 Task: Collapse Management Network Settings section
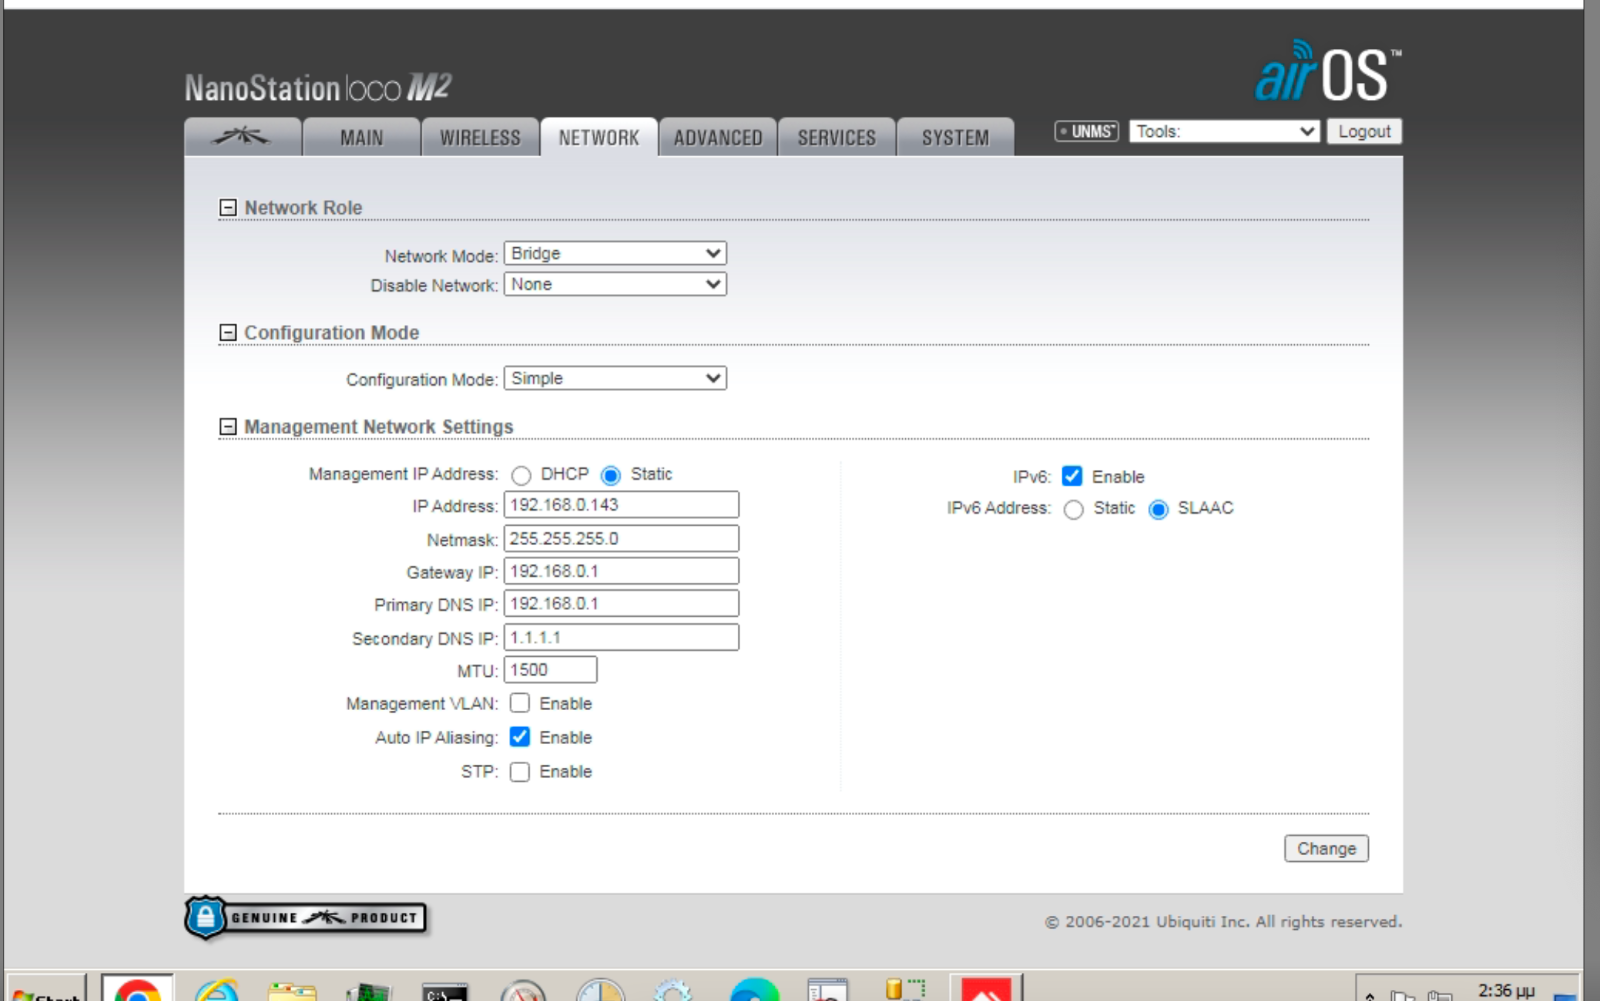tap(228, 427)
